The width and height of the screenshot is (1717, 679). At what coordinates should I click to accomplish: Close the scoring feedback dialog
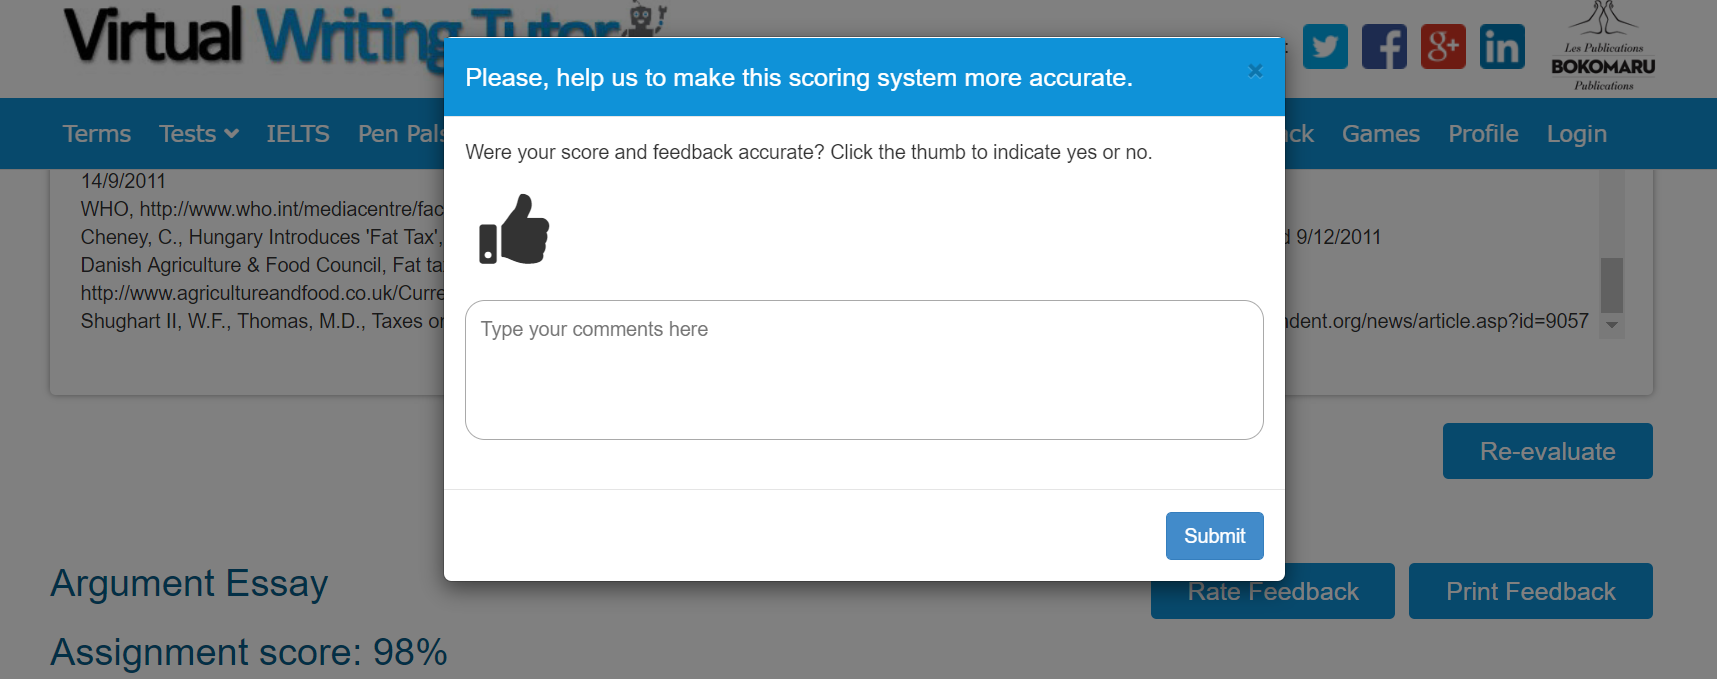pyautogui.click(x=1255, y=71)
